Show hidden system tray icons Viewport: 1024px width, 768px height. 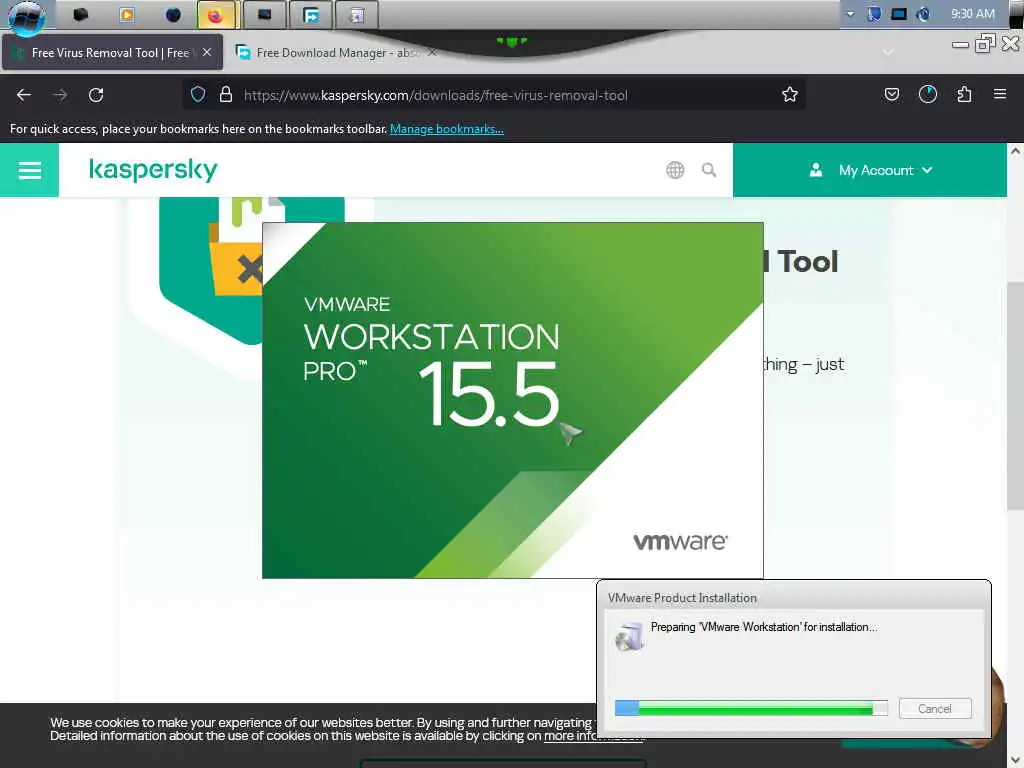click(850, 14)
